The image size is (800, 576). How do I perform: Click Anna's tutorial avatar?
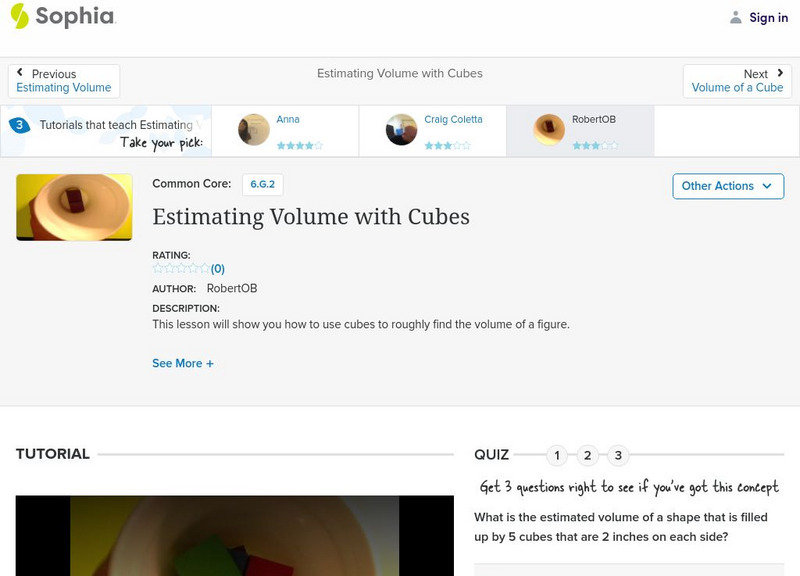tap(254, 130)
